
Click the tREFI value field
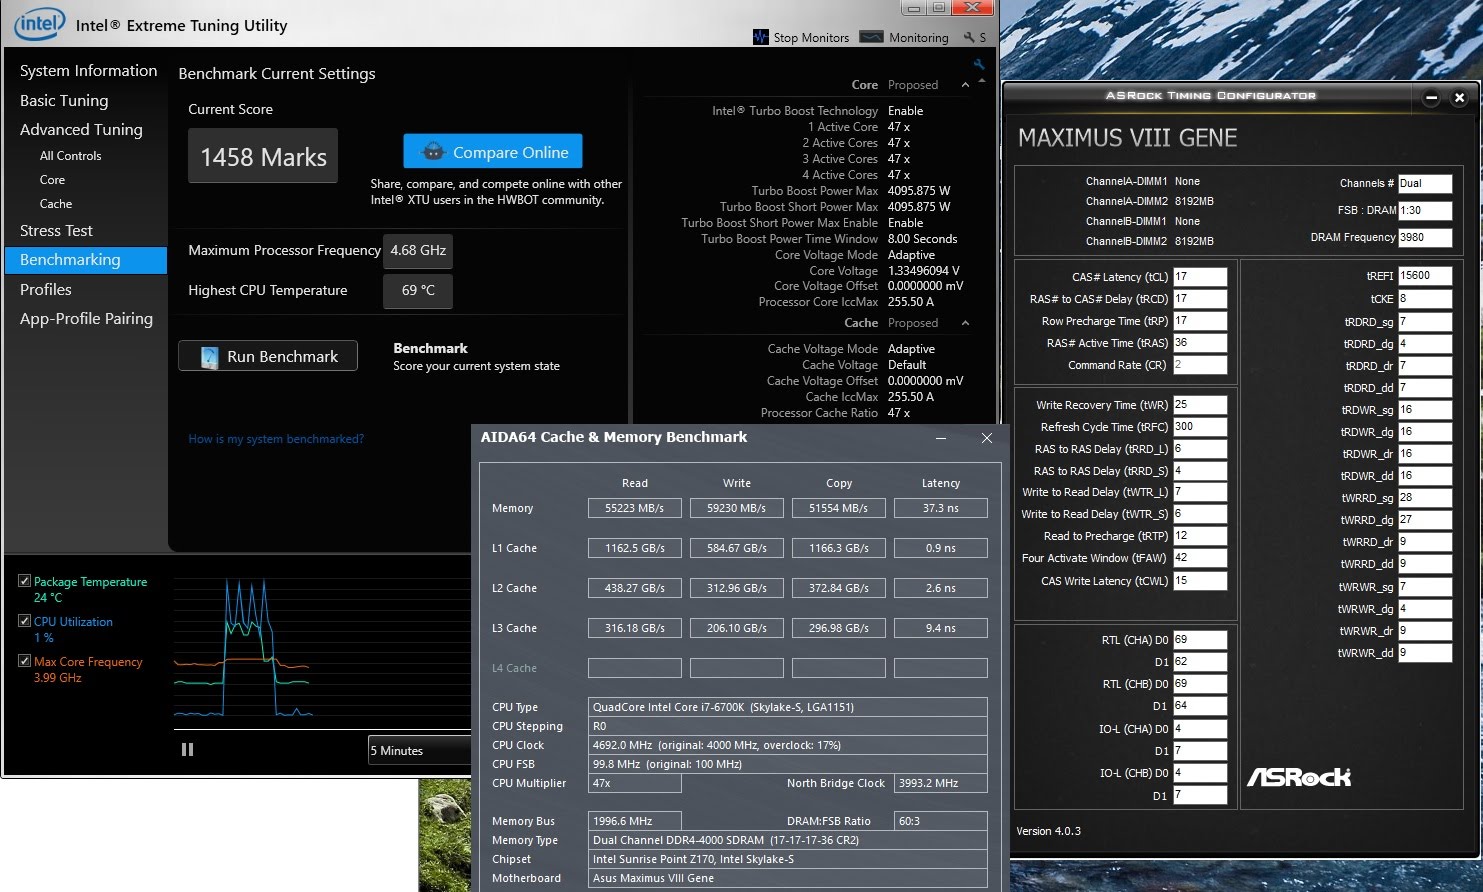(1424, 276)
